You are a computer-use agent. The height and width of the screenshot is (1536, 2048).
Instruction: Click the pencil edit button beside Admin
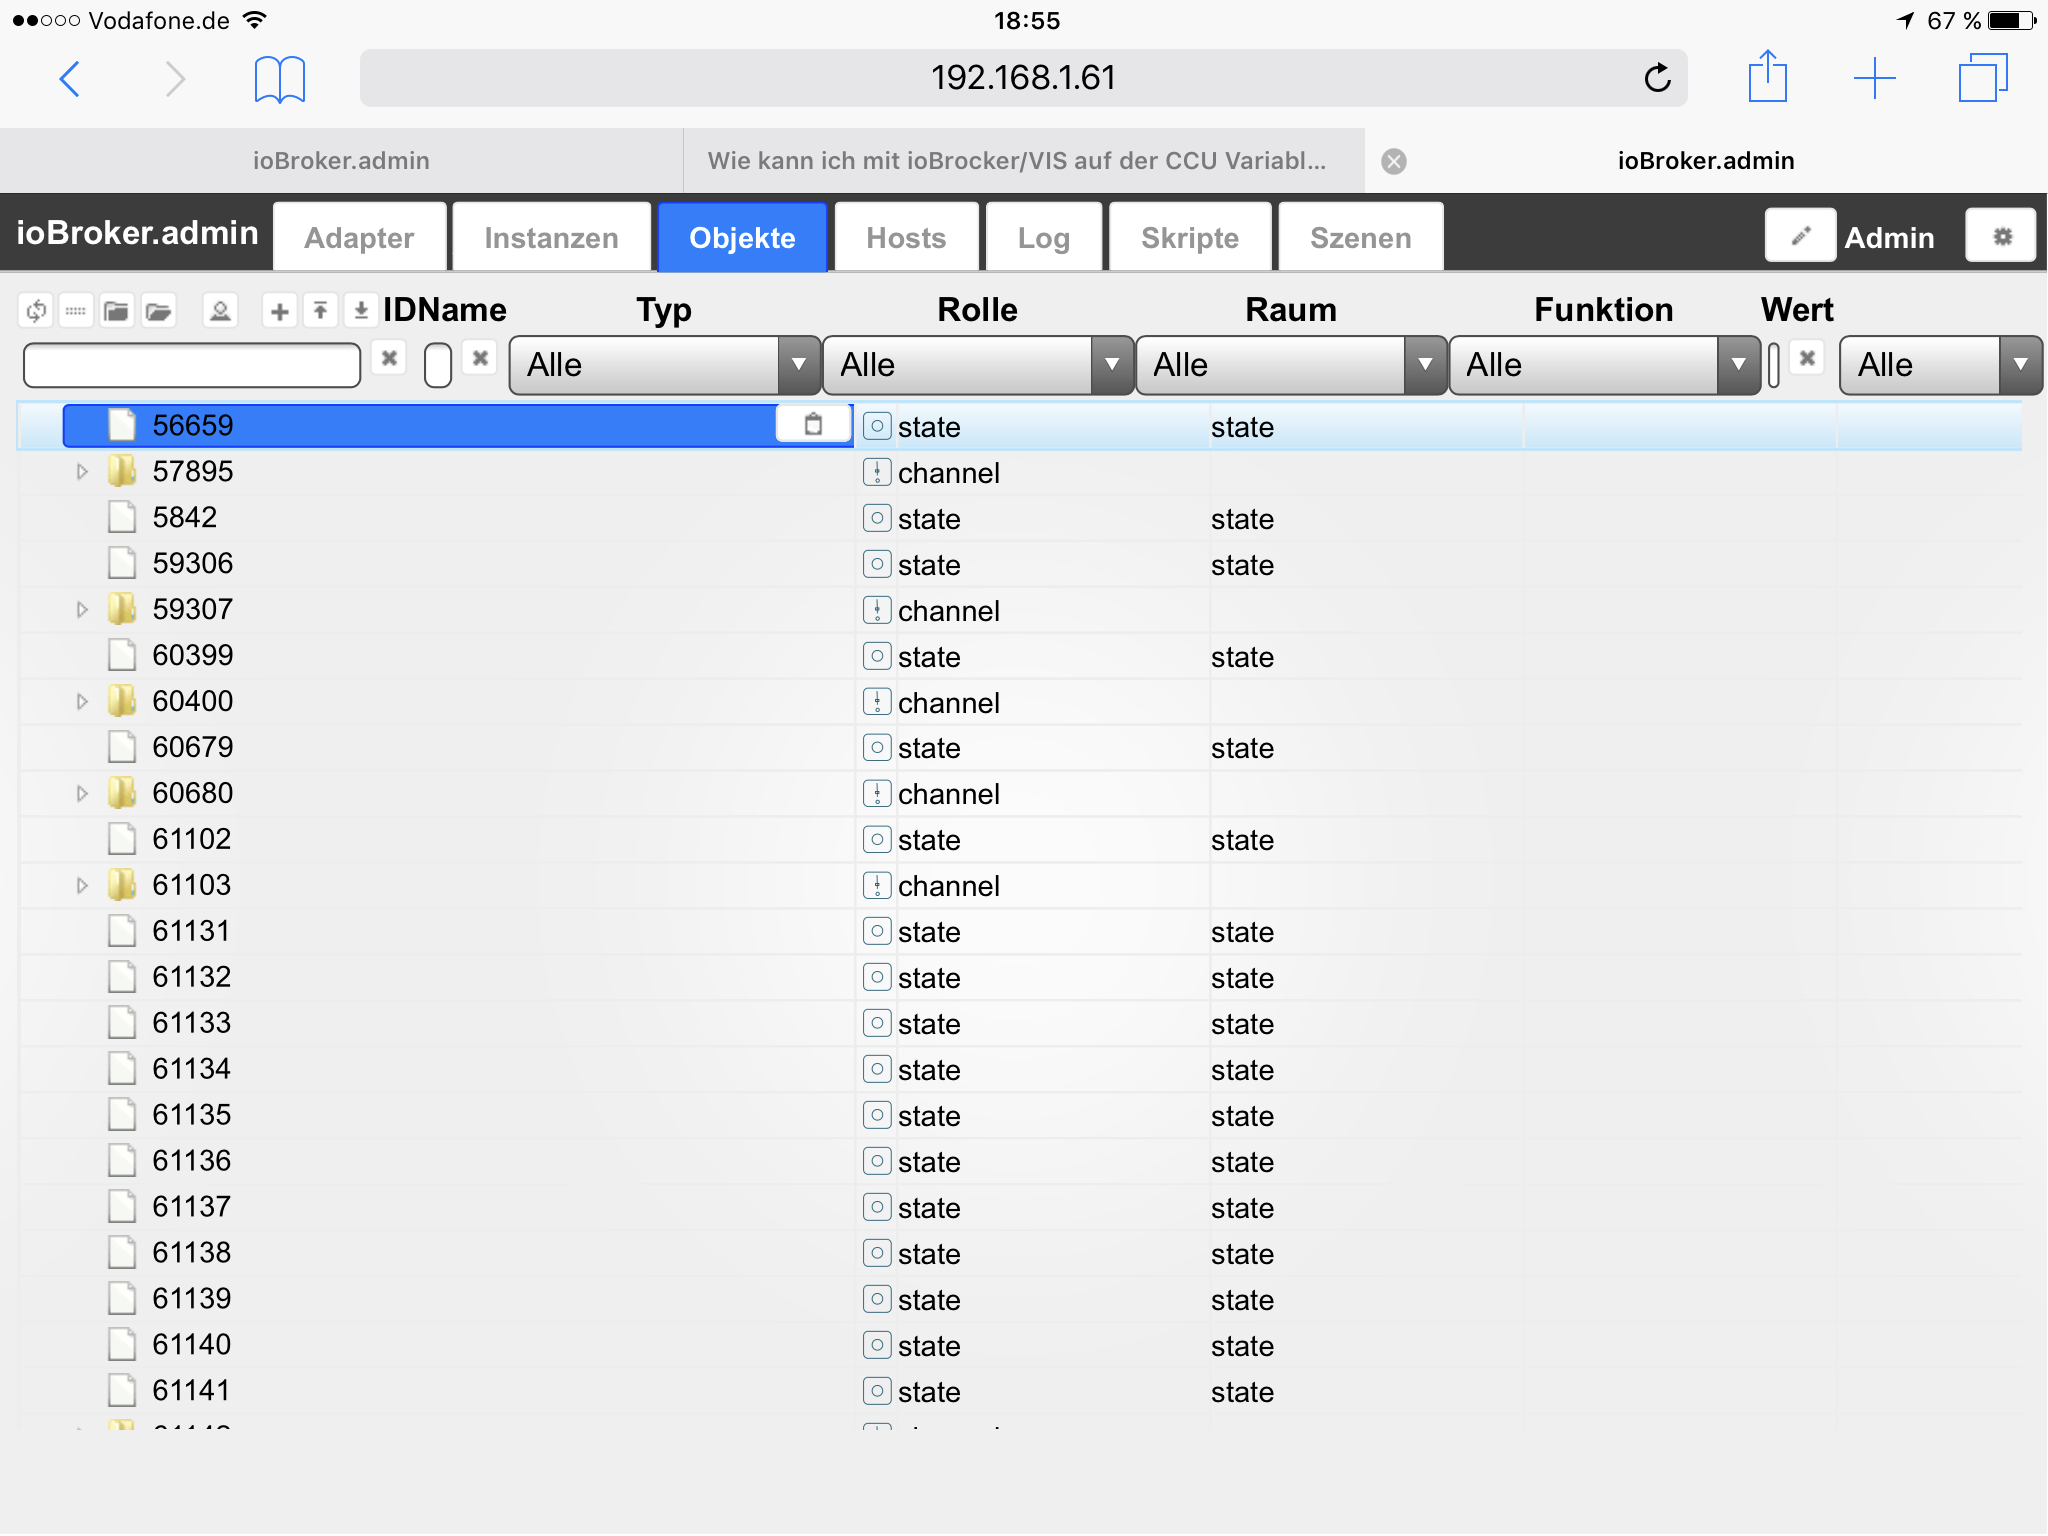[x=1799, y=236]
